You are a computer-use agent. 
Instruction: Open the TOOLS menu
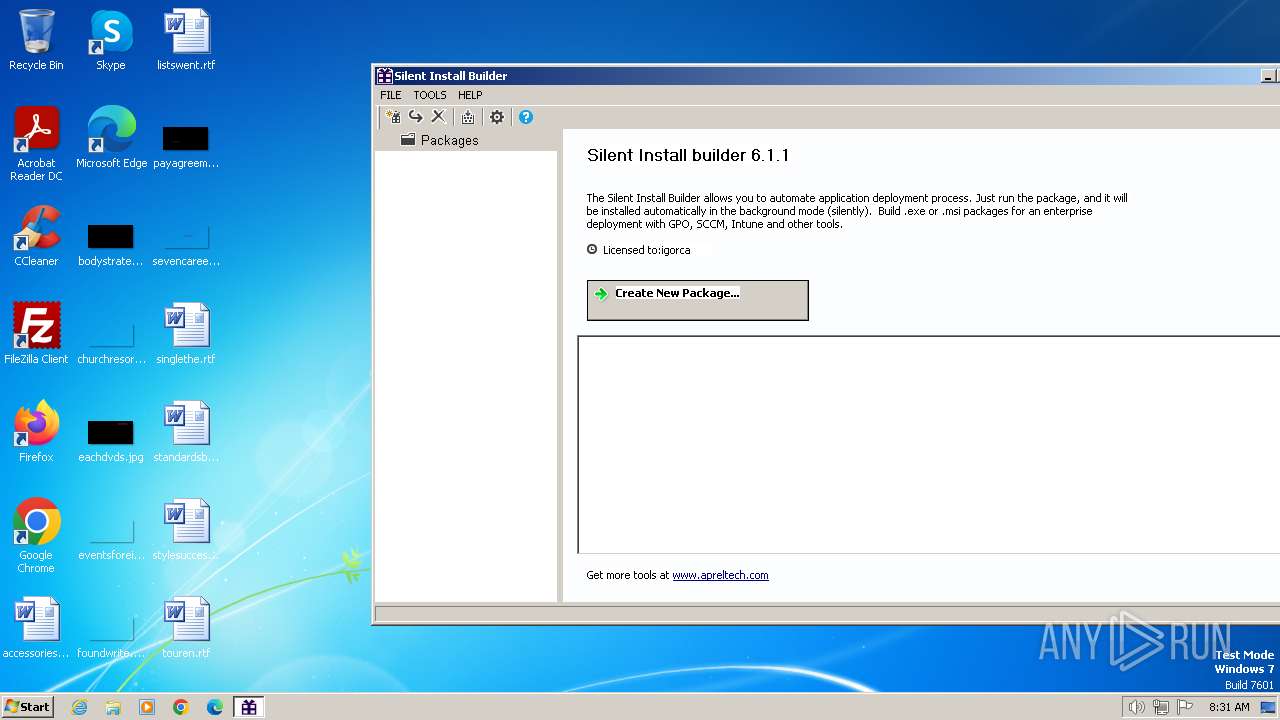coord(430,95)
